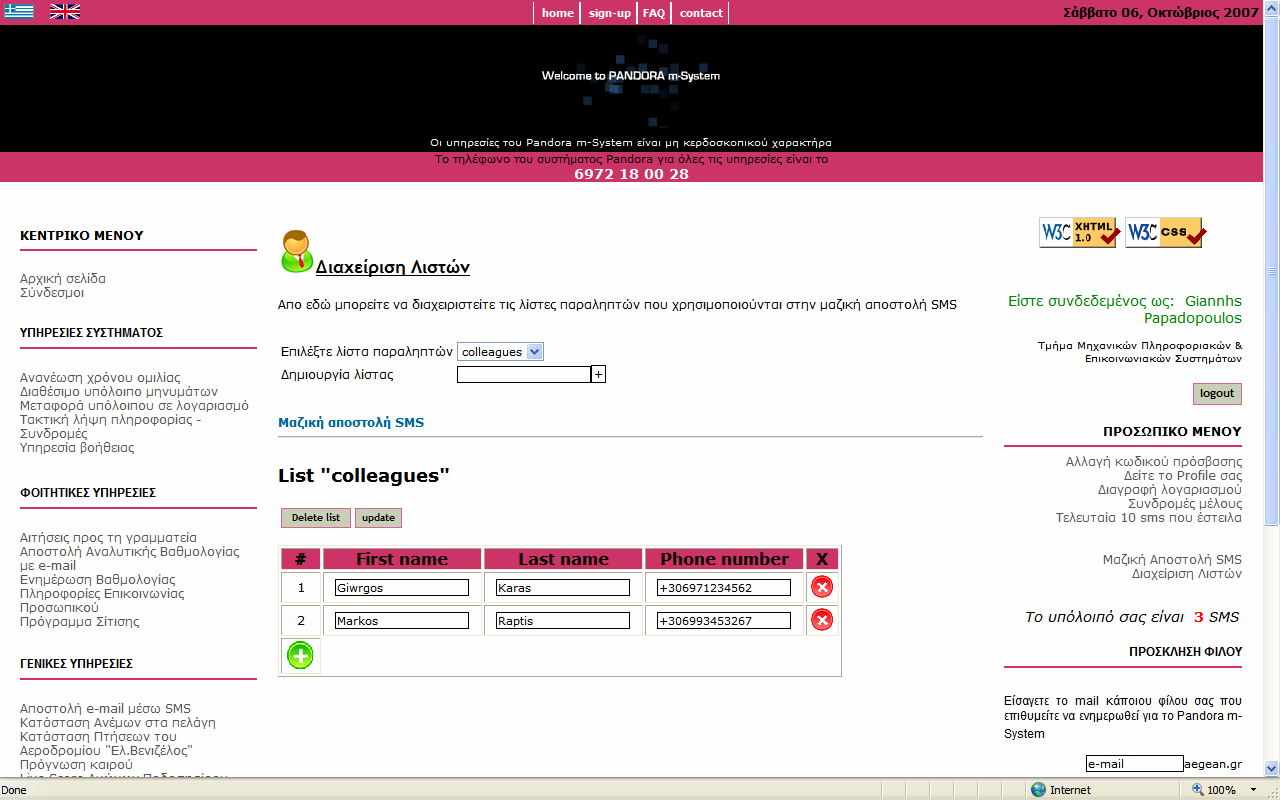Open Αιτήσεις προς τη γραμματεία link
Viewport: 1280px width, 800px height.
coord(108,538)
